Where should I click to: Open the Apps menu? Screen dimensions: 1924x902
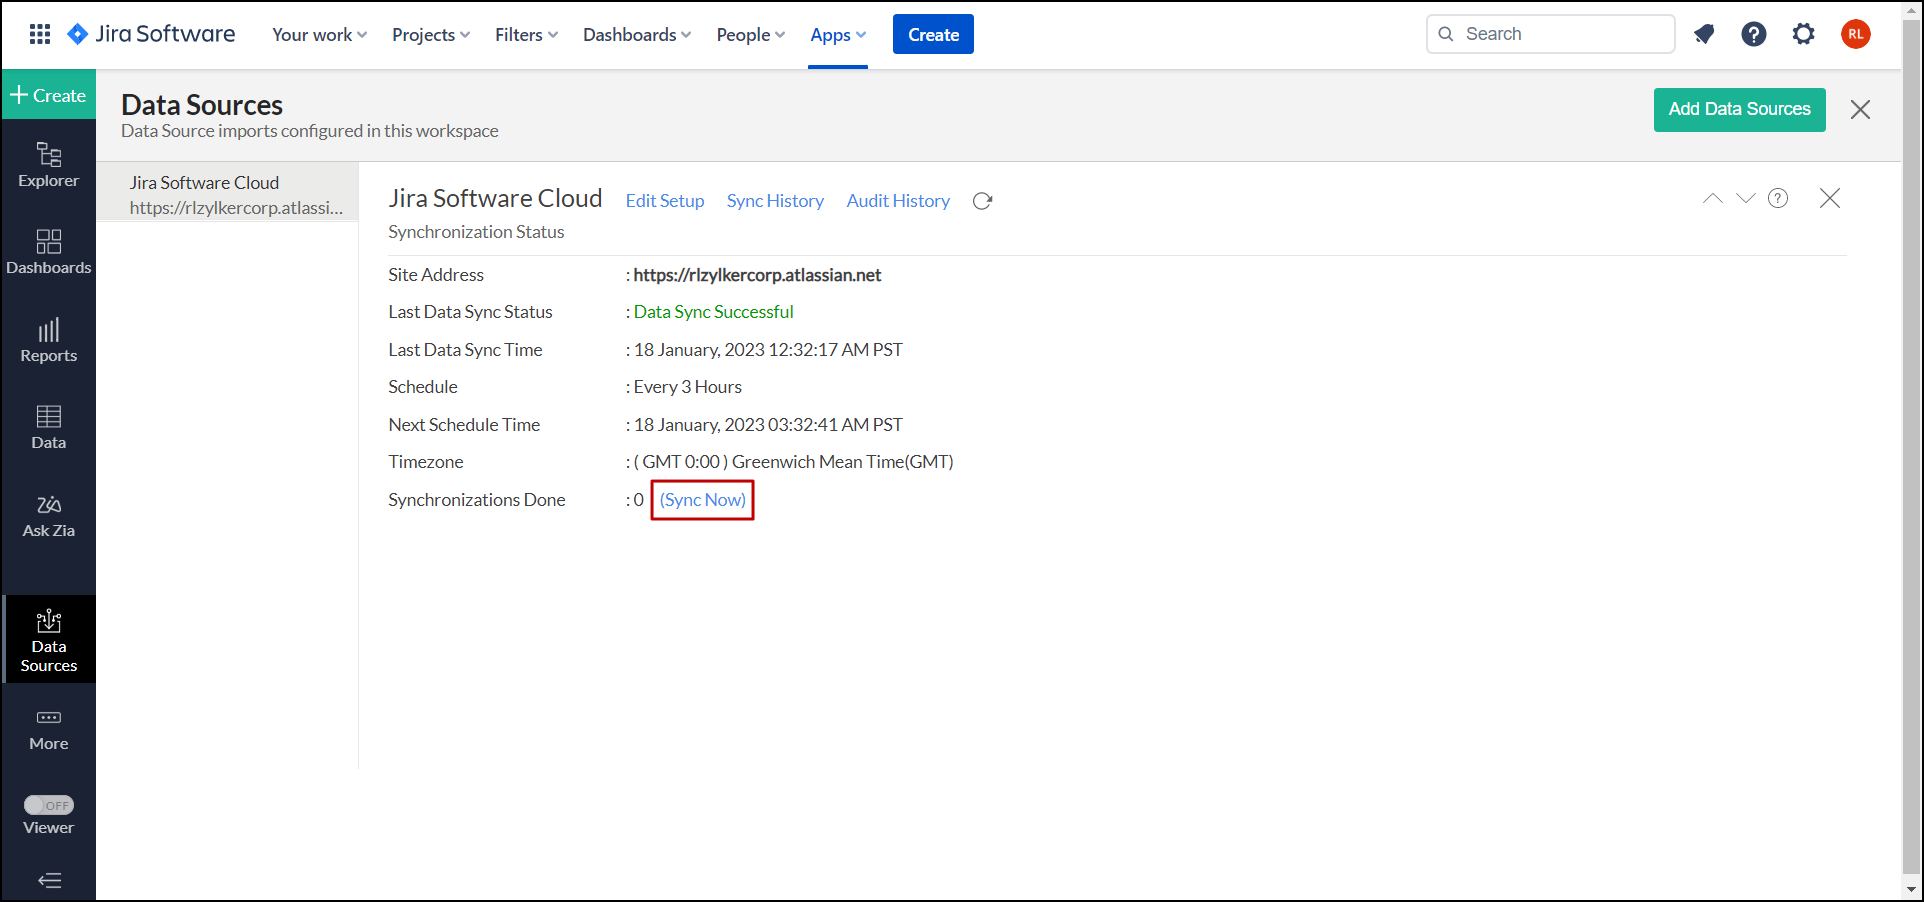click(837, 35)
